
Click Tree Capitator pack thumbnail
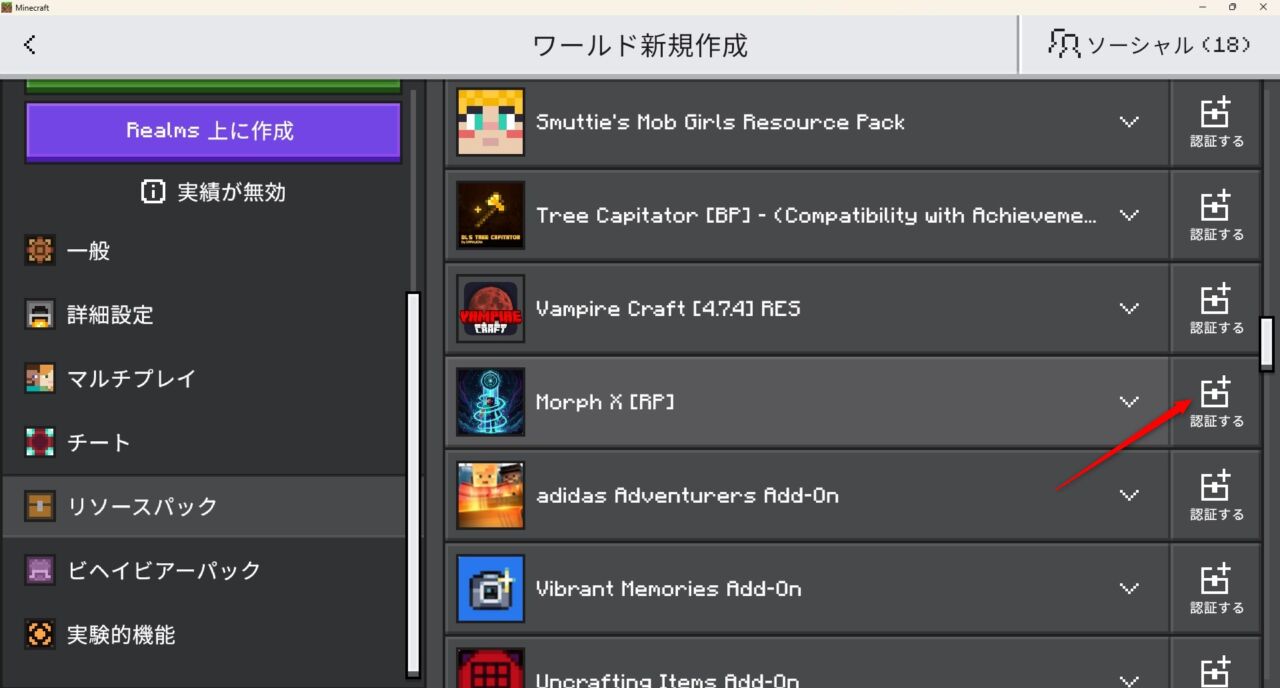coord(490,215)
